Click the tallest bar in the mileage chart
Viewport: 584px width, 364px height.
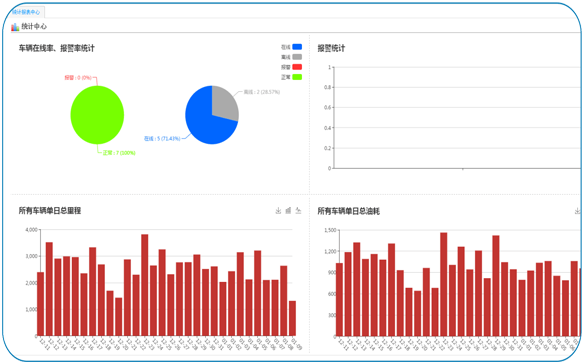(x=145, y=285)
